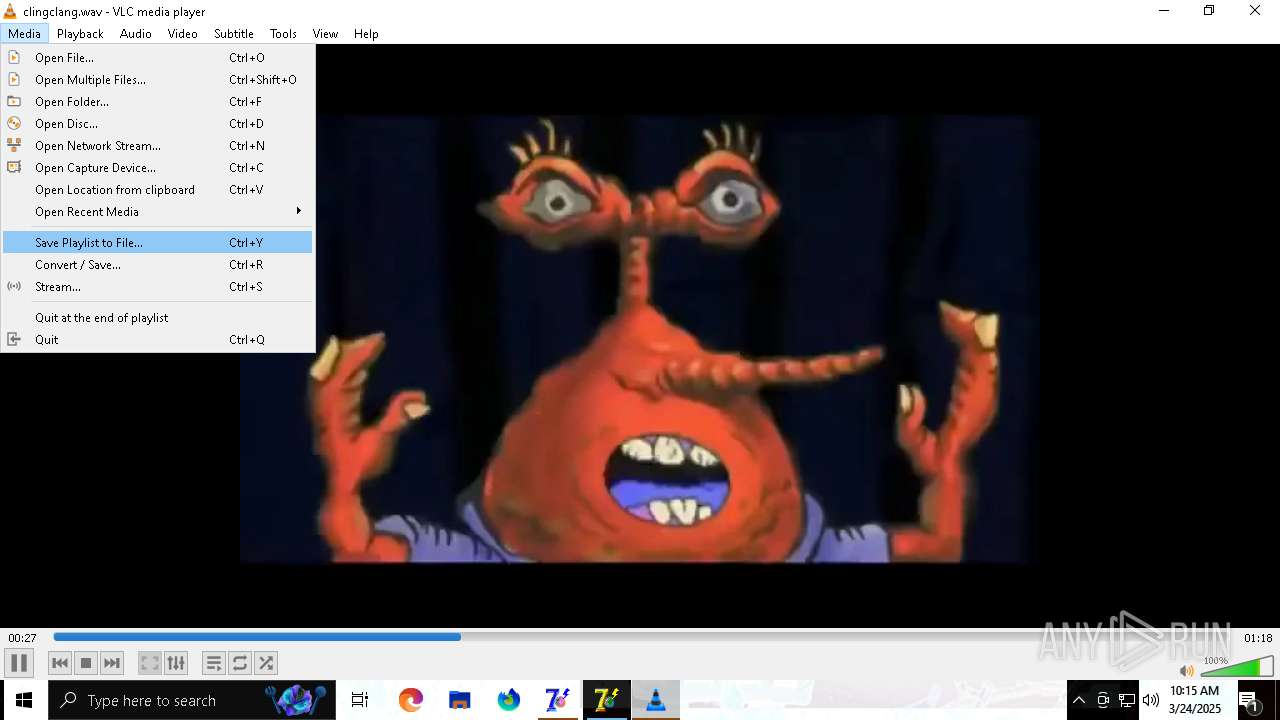Viewport: 1280px width, 720px height.
Task: Launch Firefox from taskbar
Action: (x=509, y=700)
